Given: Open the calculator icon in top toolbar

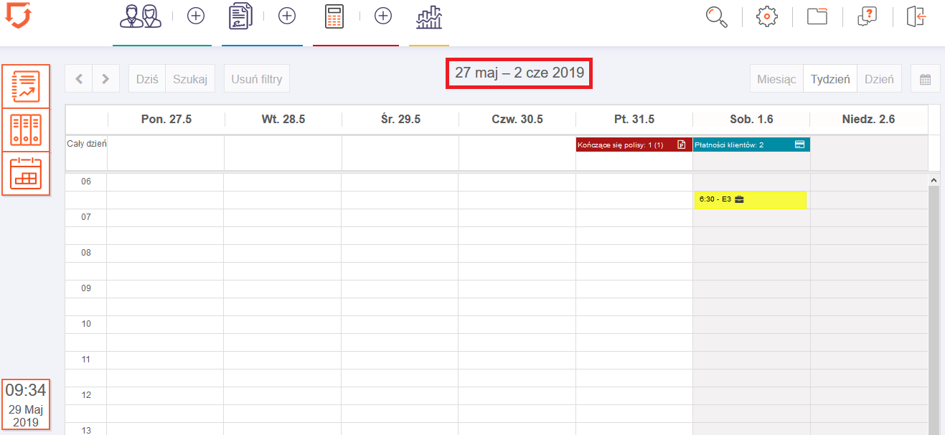Looking at the screenshot, I should pyautogui.click(x=334, y=17).
